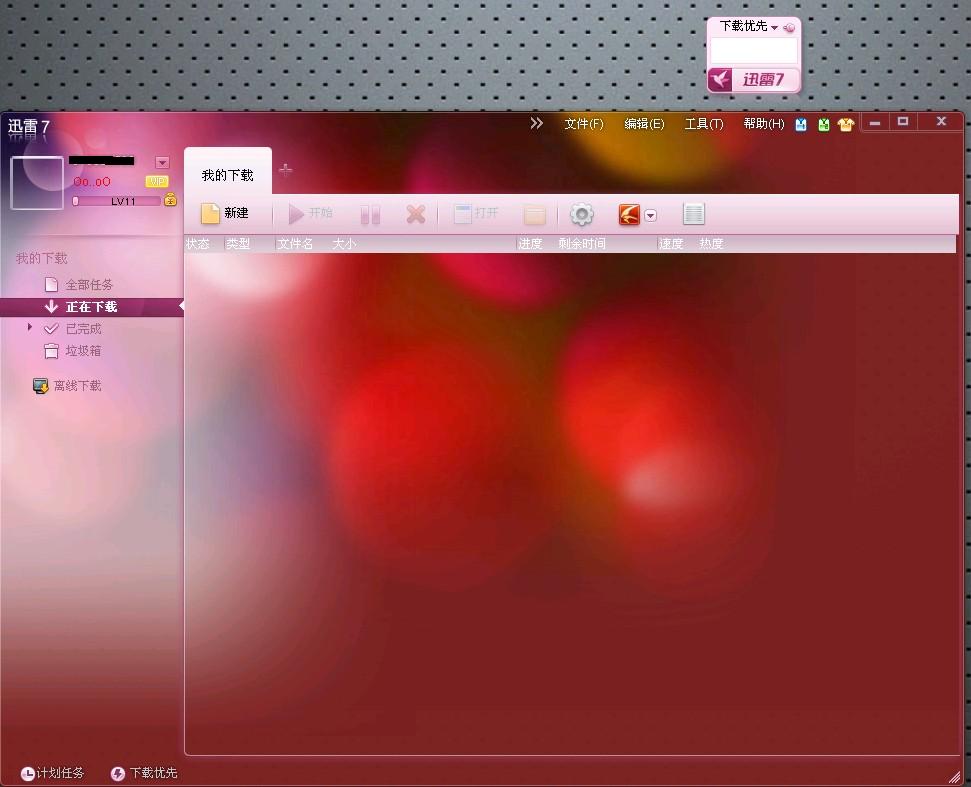Click the 迅雷7 logo button on the floating widget

(x=754, y=80)
